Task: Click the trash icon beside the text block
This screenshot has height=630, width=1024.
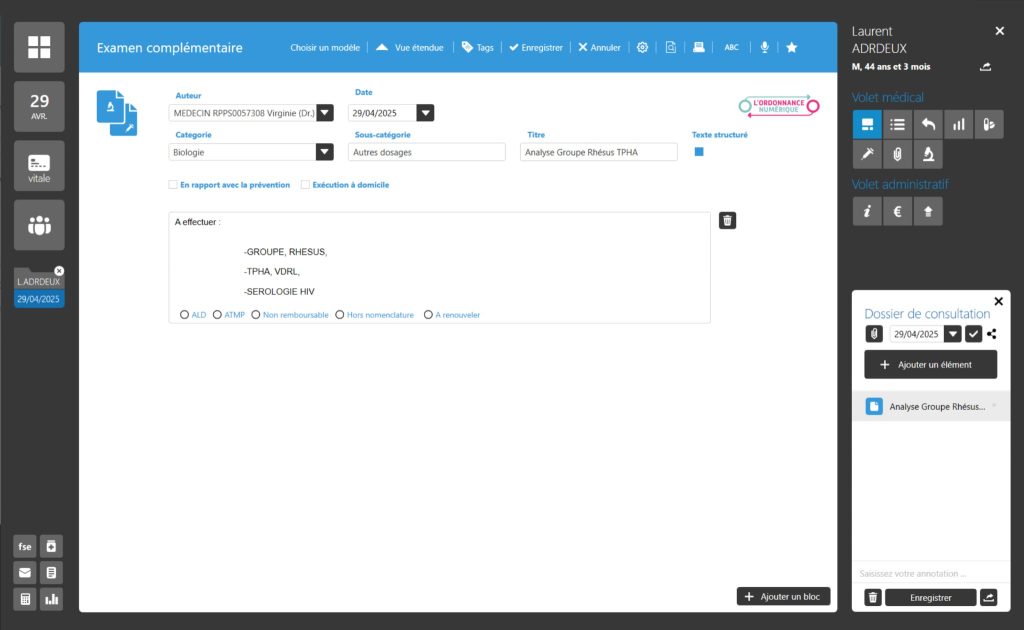Action: (x=728, y=221)
